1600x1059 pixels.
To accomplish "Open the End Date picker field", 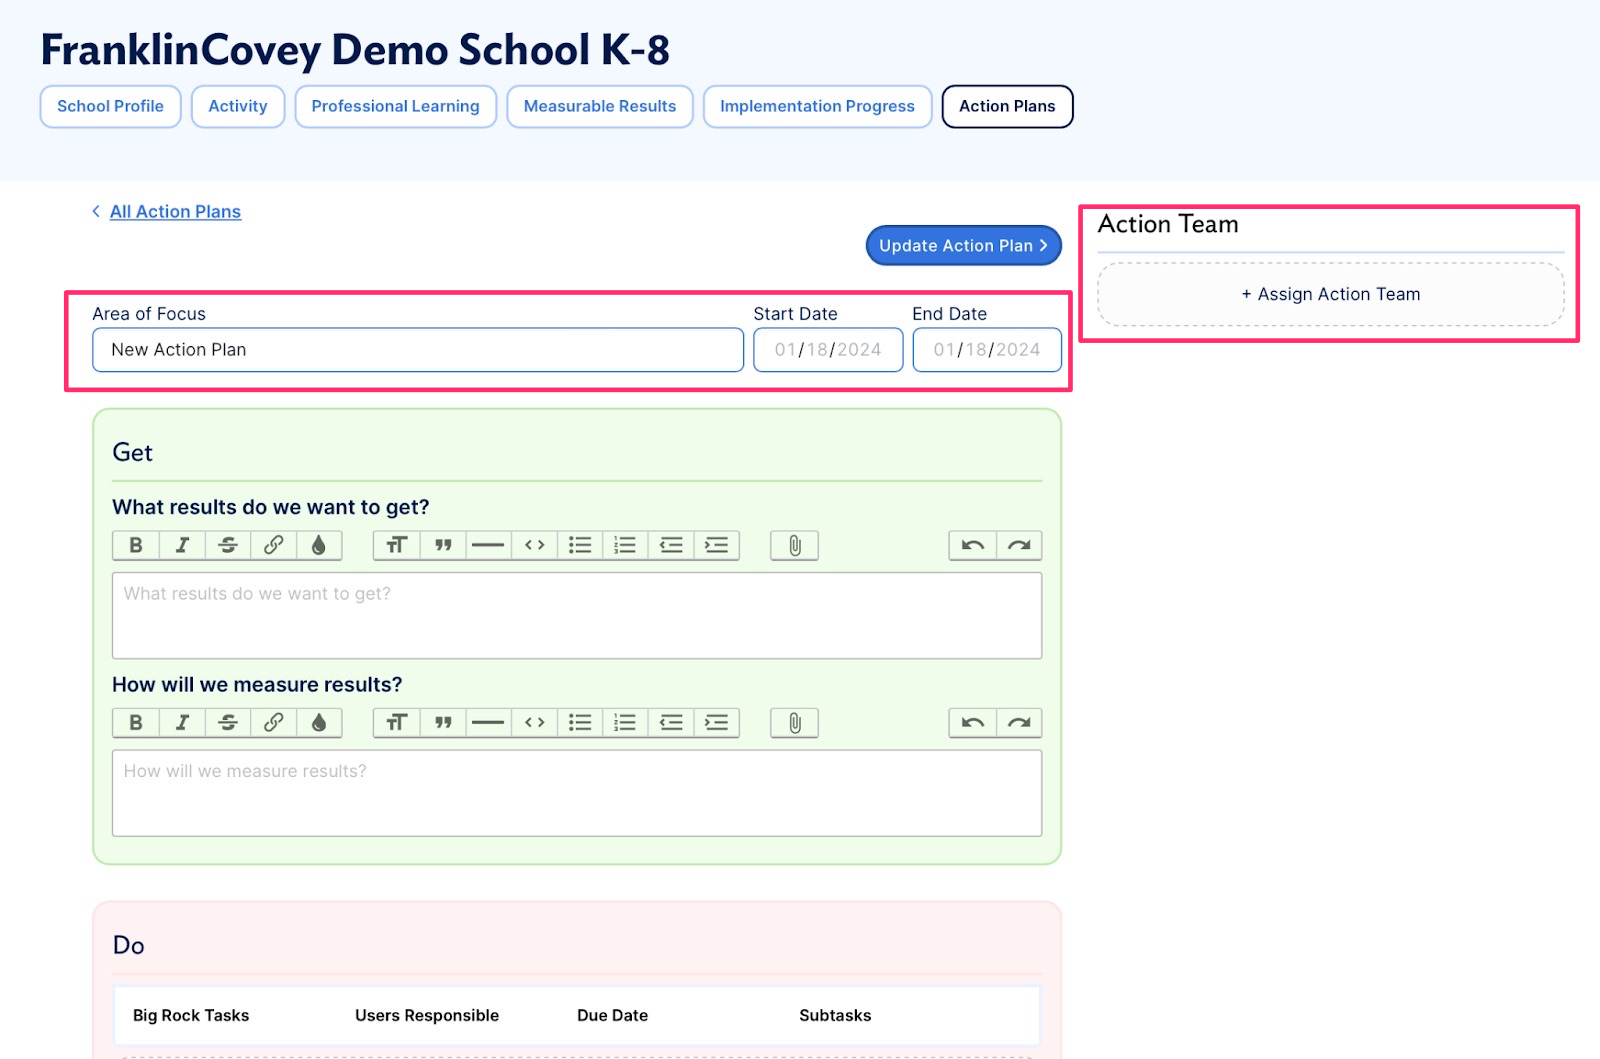I will point(987,350).
